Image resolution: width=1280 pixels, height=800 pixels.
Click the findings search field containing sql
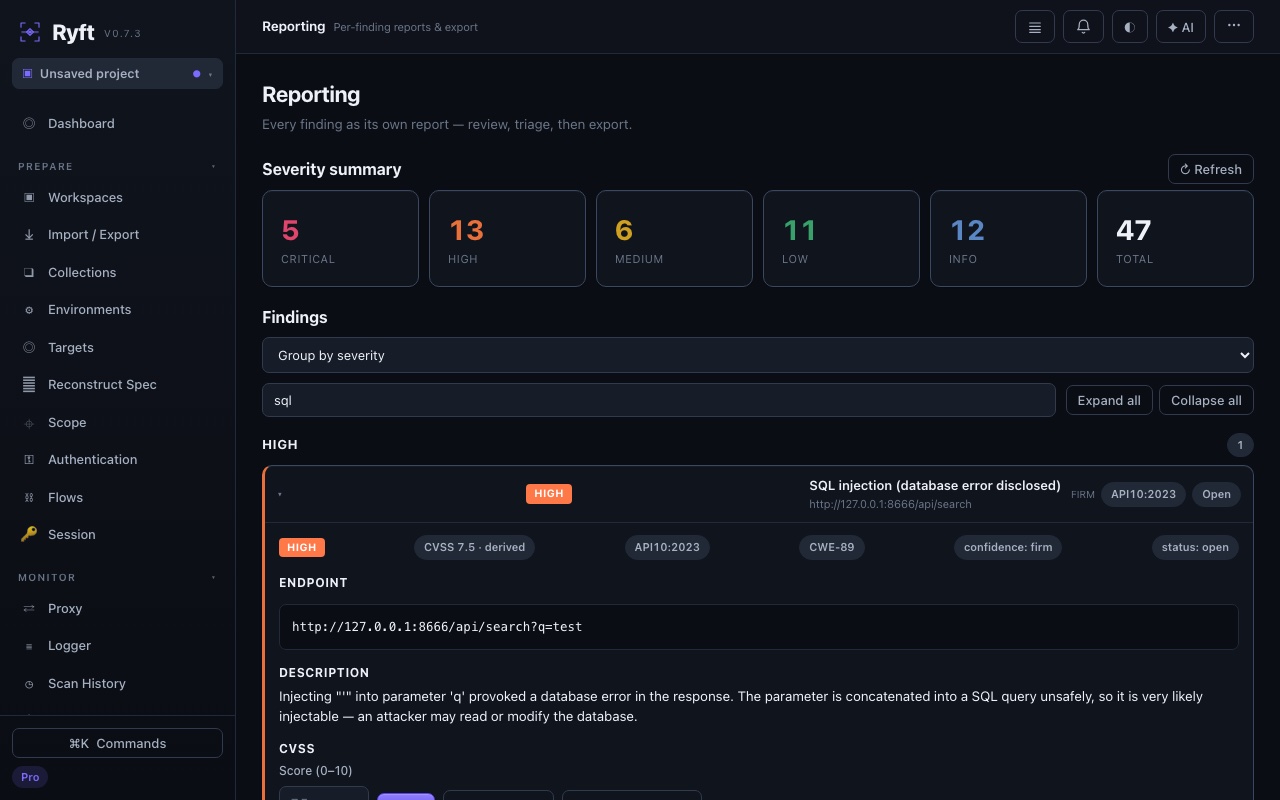coord(658,400)
